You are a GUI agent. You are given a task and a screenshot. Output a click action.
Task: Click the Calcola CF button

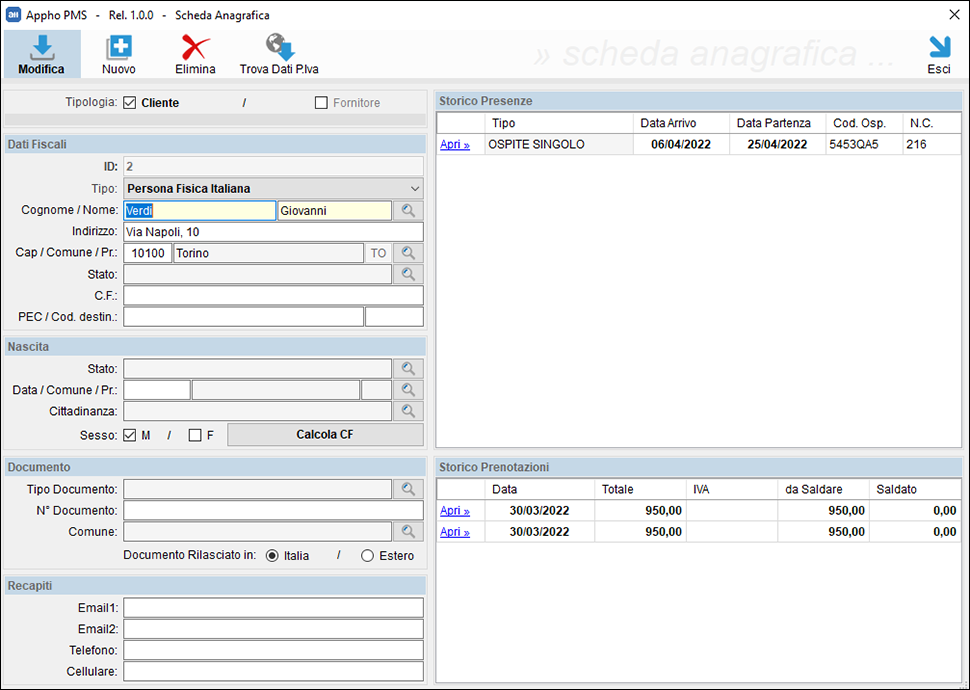(325, 434)
